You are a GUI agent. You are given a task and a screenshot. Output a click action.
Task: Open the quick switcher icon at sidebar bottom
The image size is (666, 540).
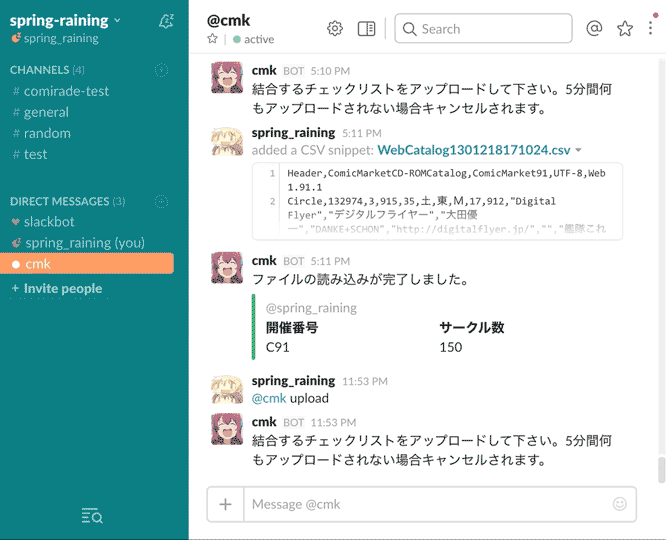click(x=92, y=516)
